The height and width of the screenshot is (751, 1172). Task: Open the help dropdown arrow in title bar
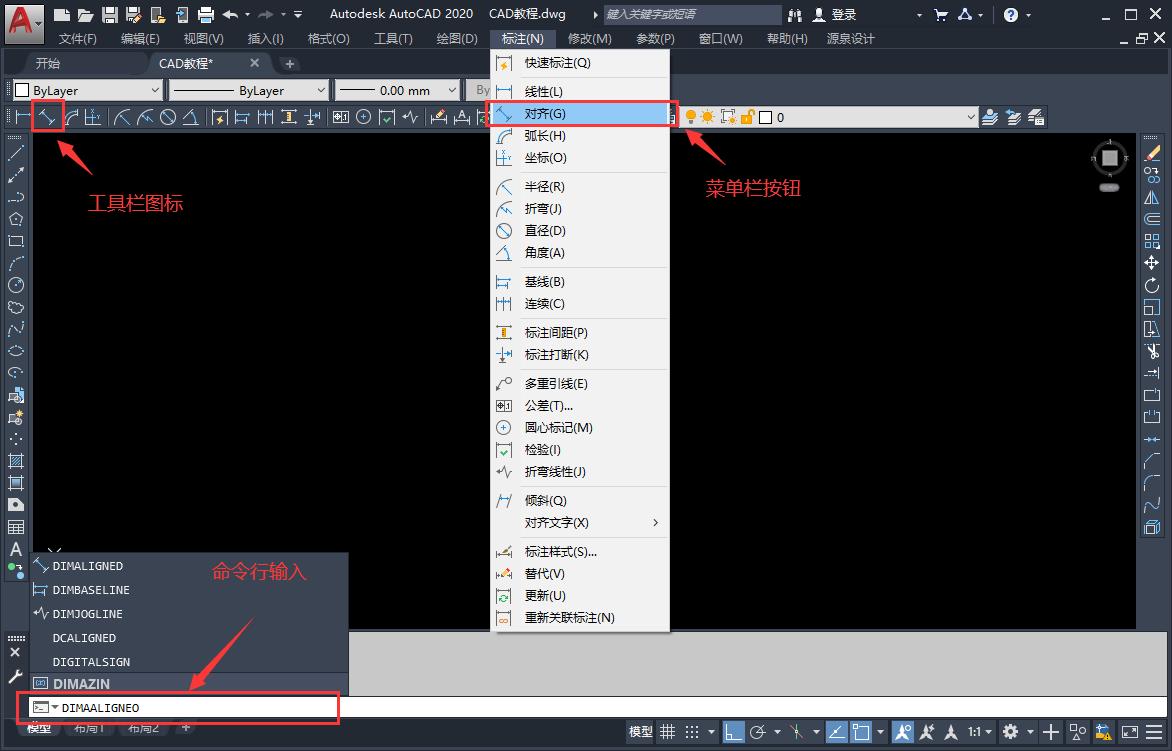[1028, 15]
